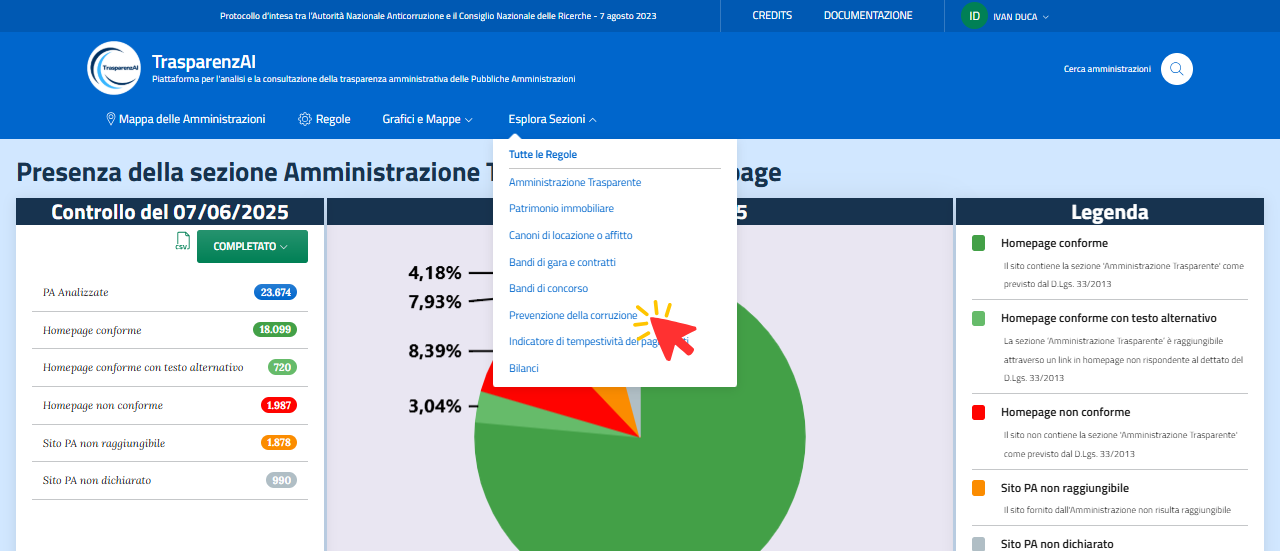The width and height of the screenshot is (1280, 551).
Task: Choose Patrimonio immobiliare
Action: [561, 208]
